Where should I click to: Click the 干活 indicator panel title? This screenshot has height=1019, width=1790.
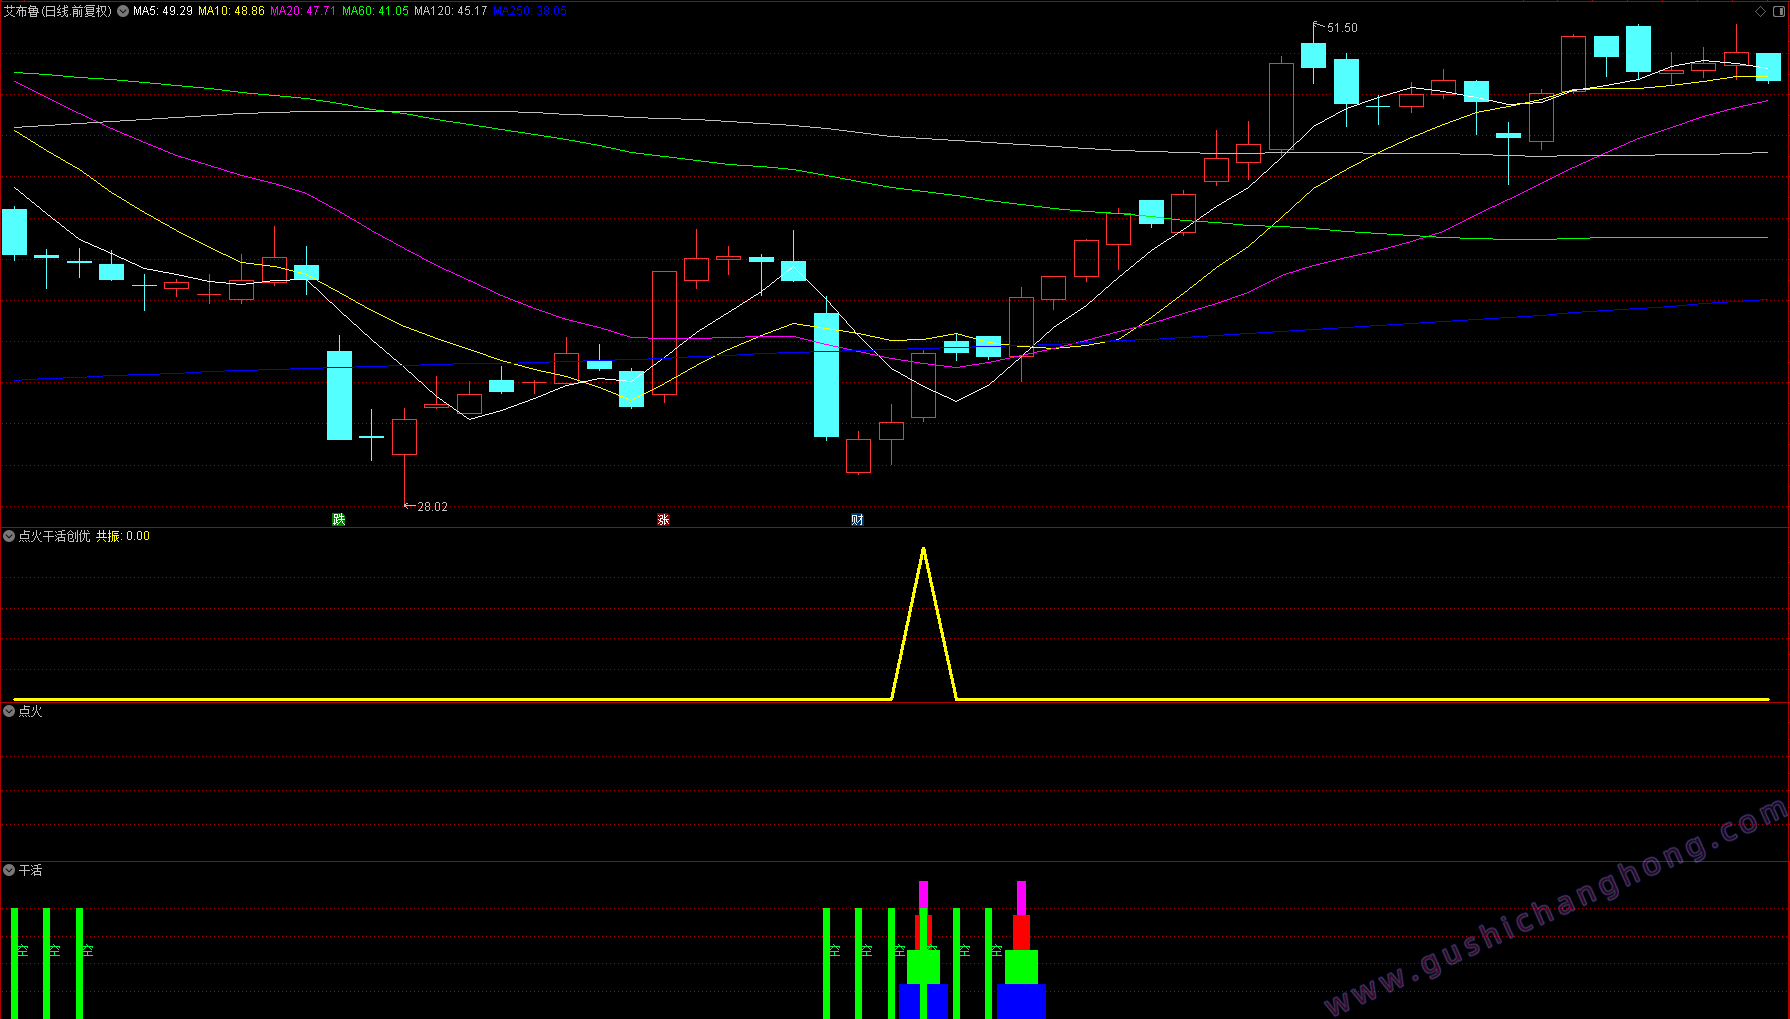(30, 871)
